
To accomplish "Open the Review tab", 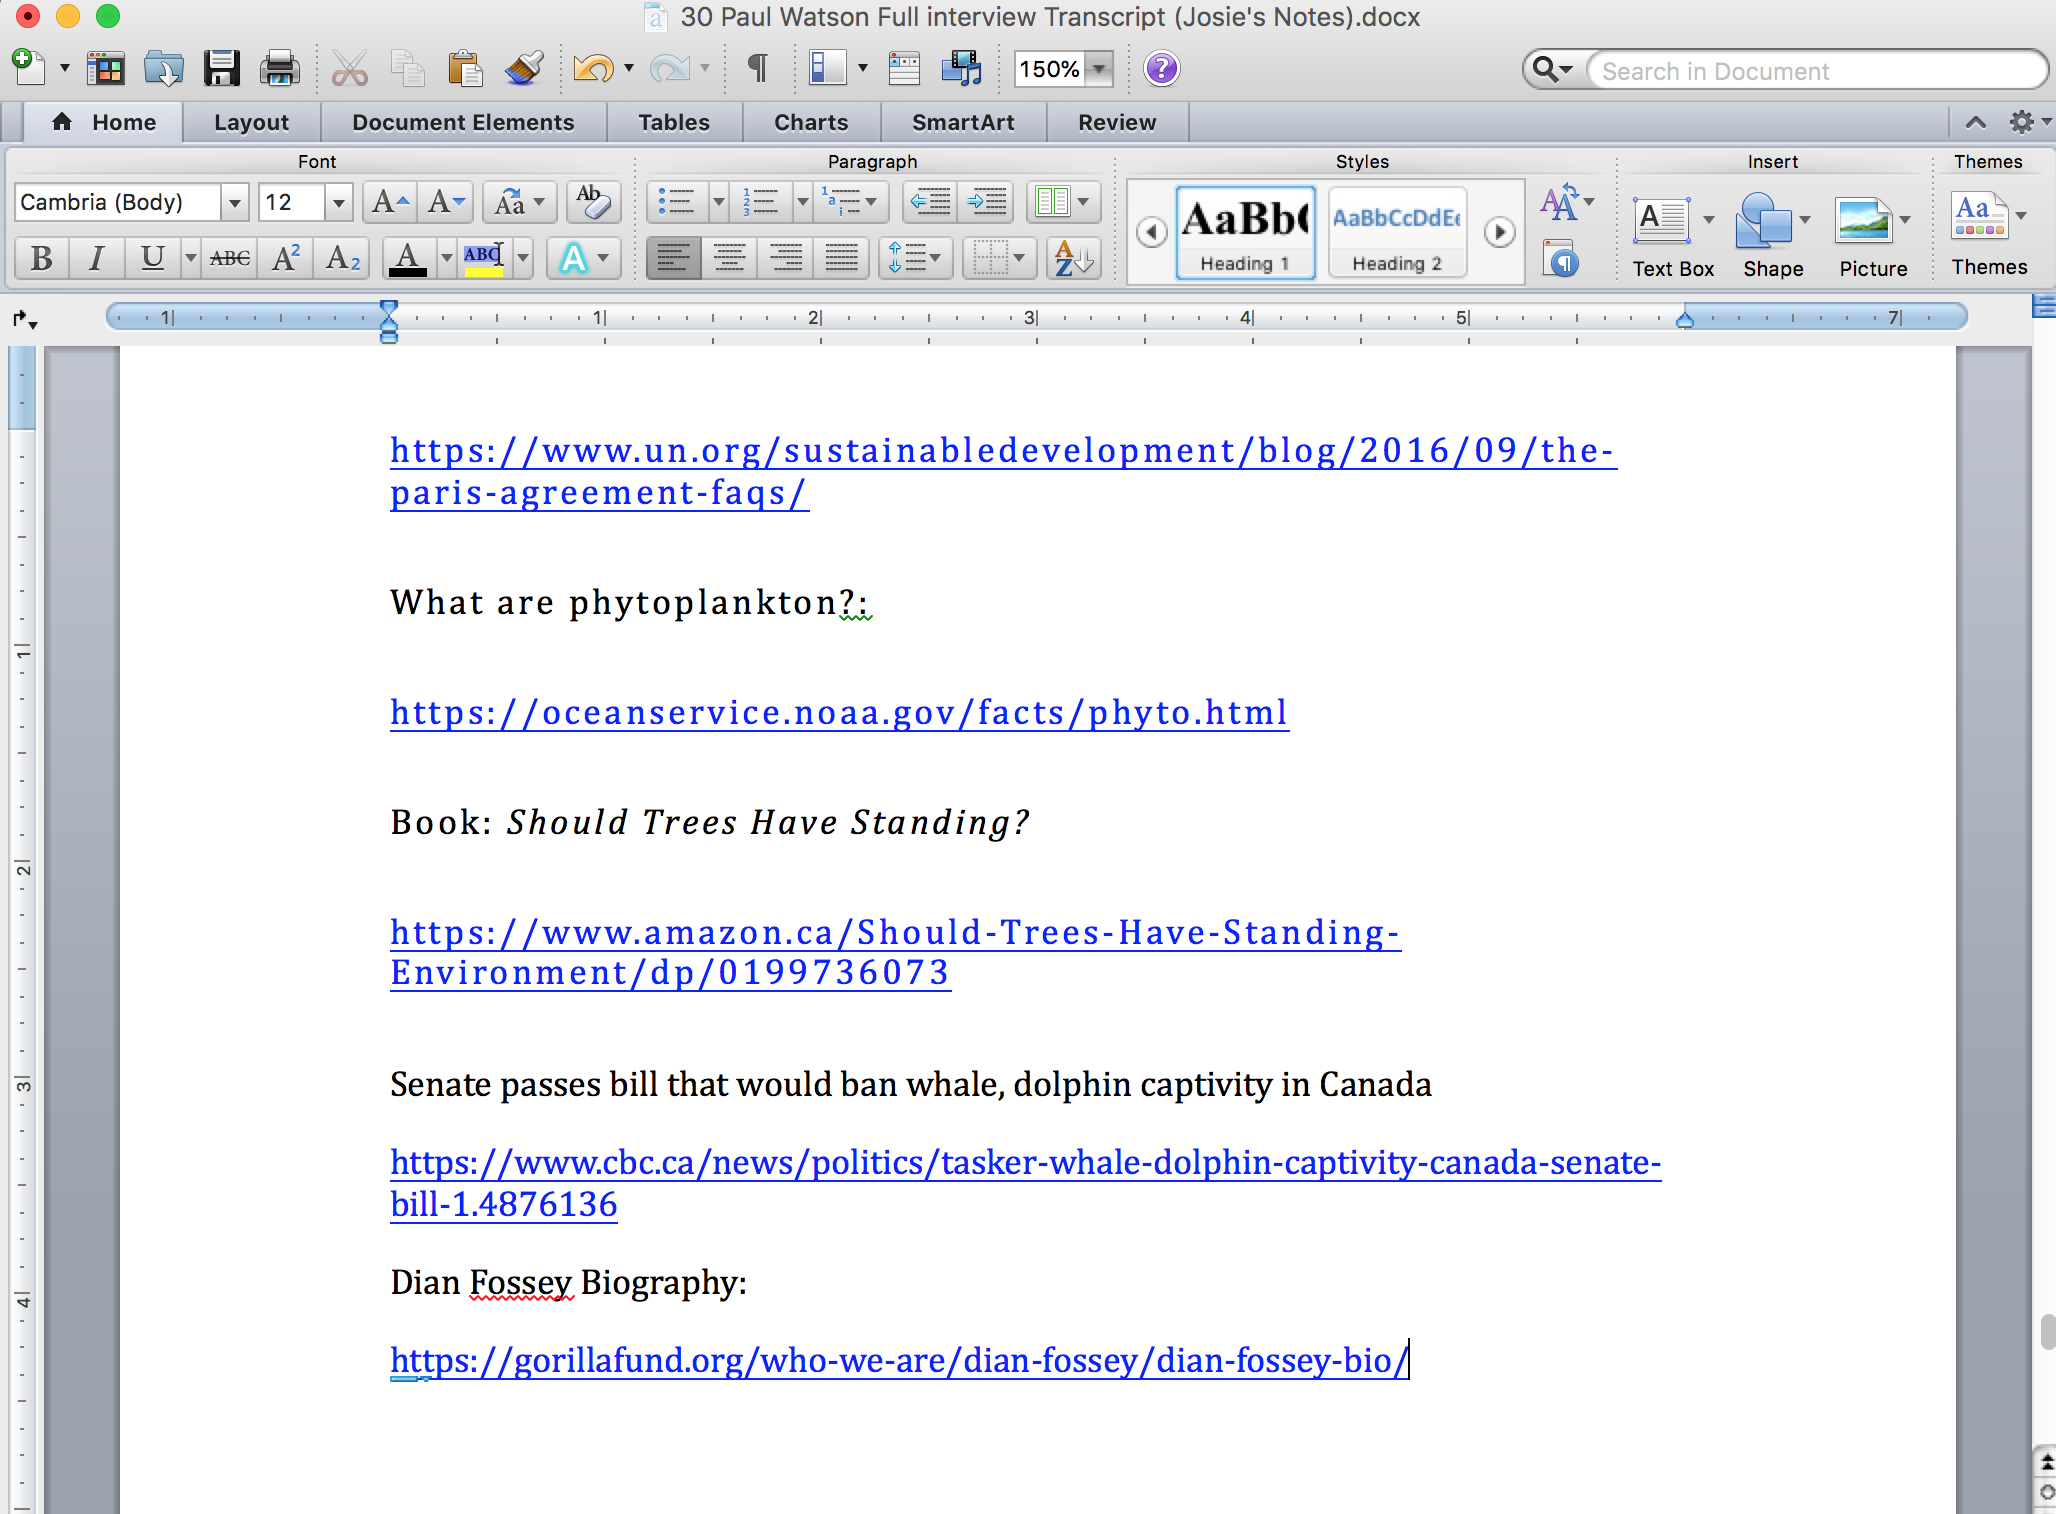I will tap(1116, 122).
